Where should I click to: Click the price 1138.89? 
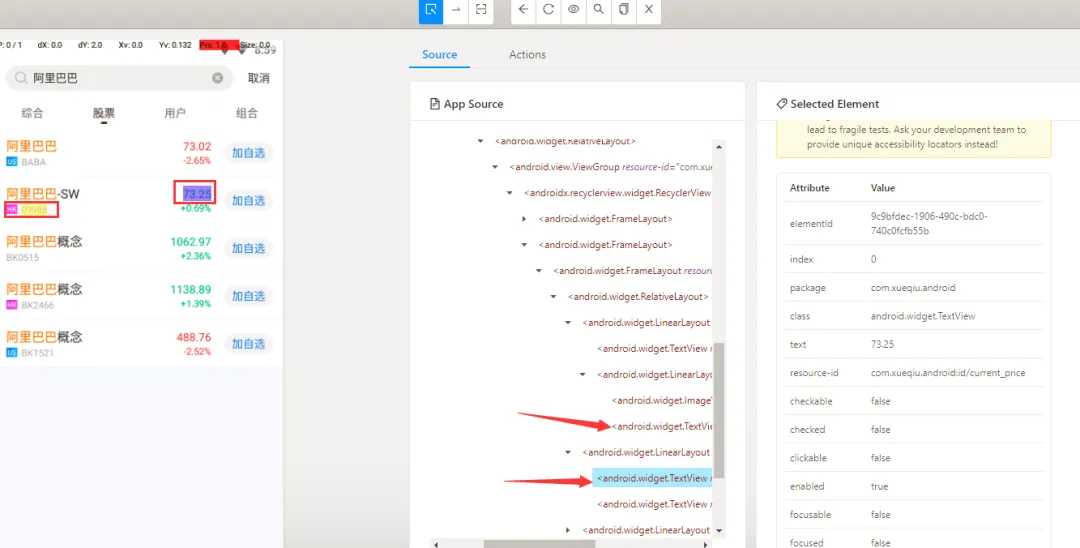pyautogui.click(x=191, y=290)
